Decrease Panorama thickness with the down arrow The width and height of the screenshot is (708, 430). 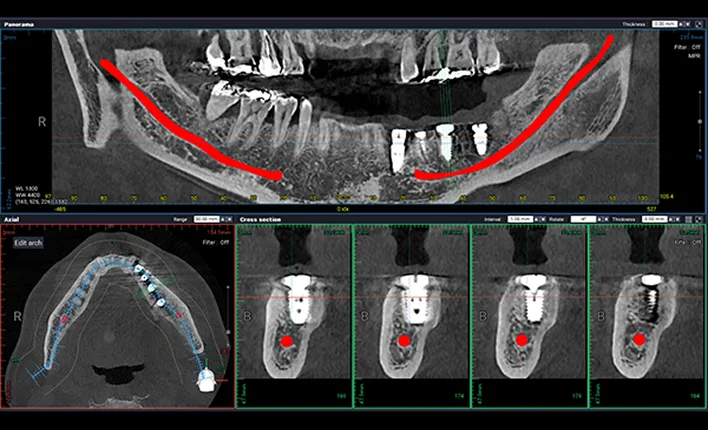pyautogui.click(x=688, y=24)
